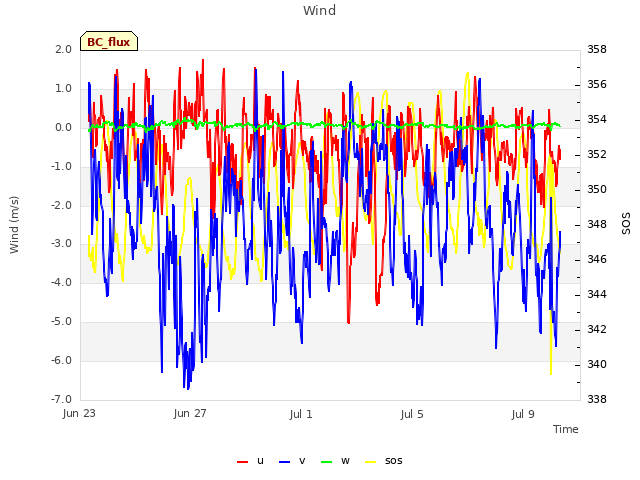Viewport: 640px width, 480px height.
Task: Click the Wind chart title
Action: [320, 10]
